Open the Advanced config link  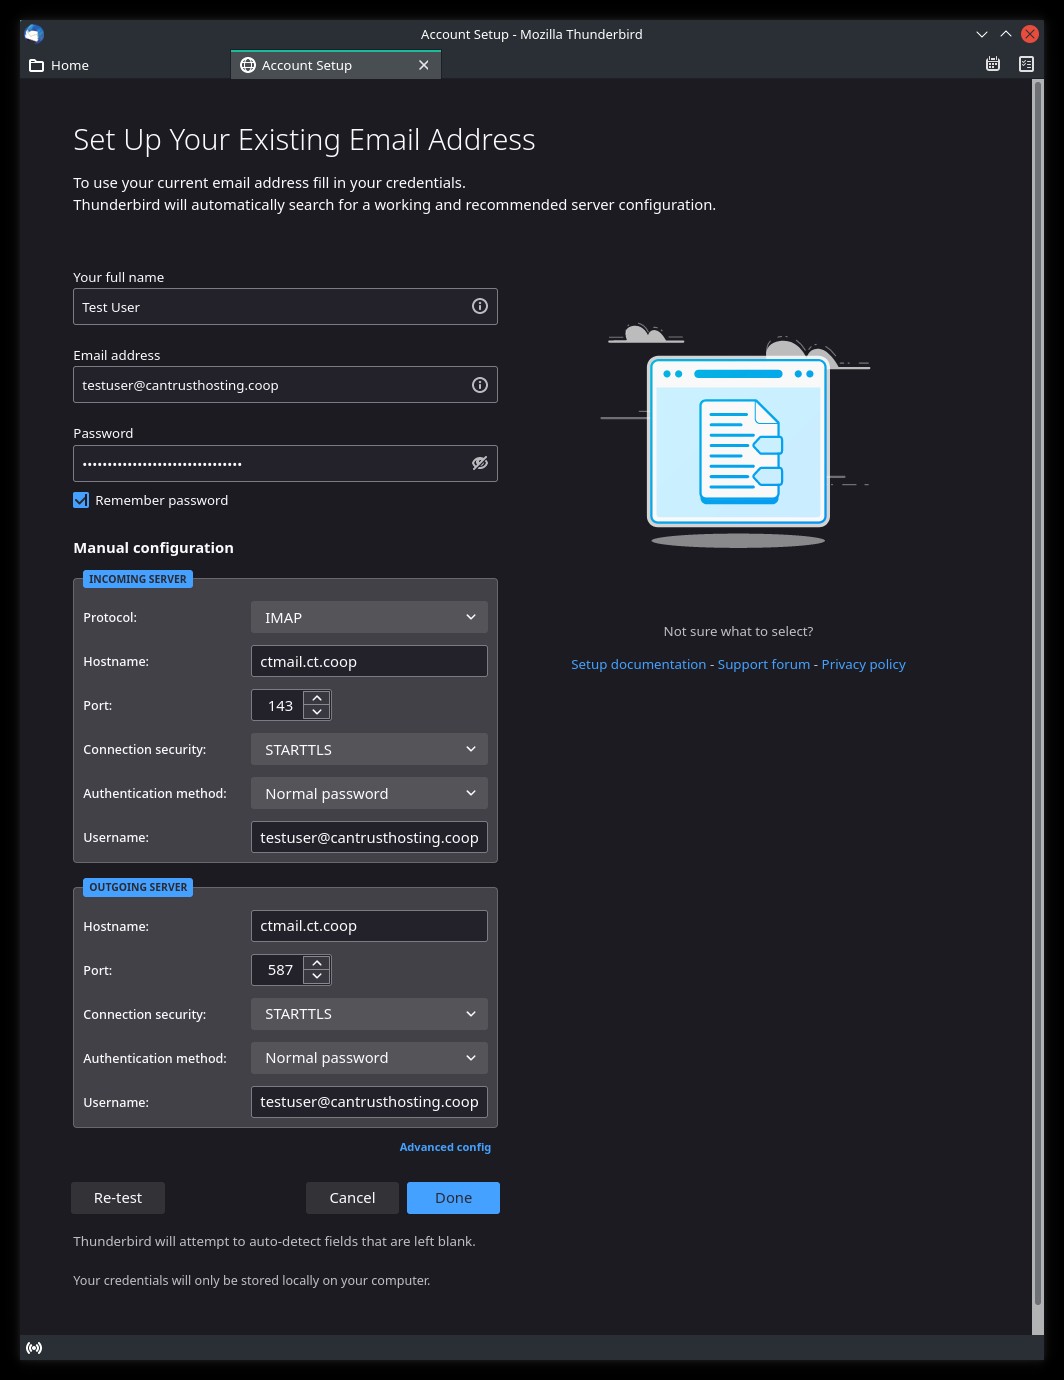click(x=445, y=1147)
